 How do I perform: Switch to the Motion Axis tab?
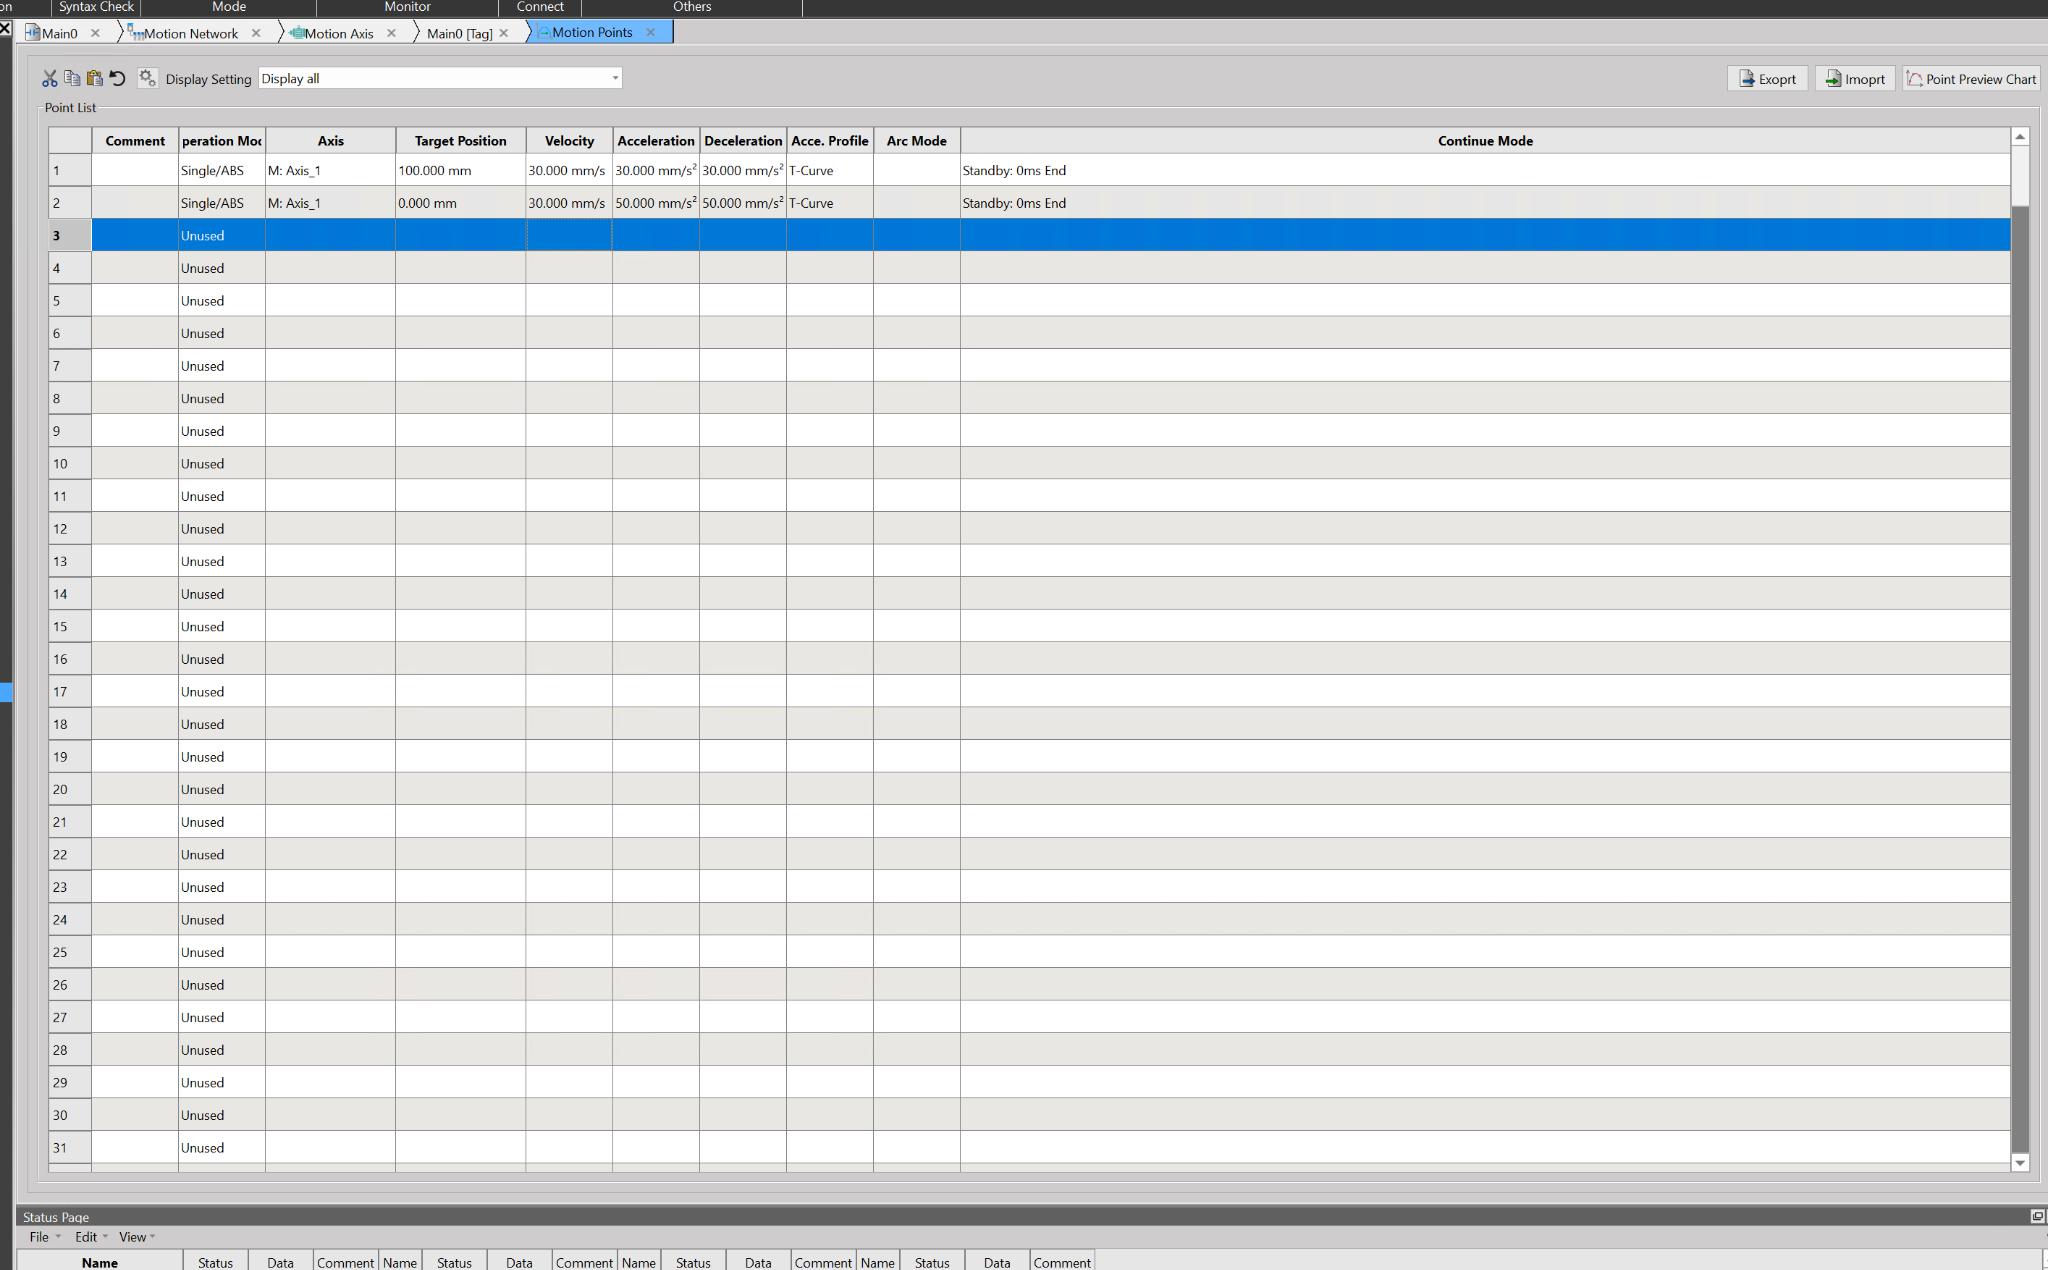pos(338,33)
